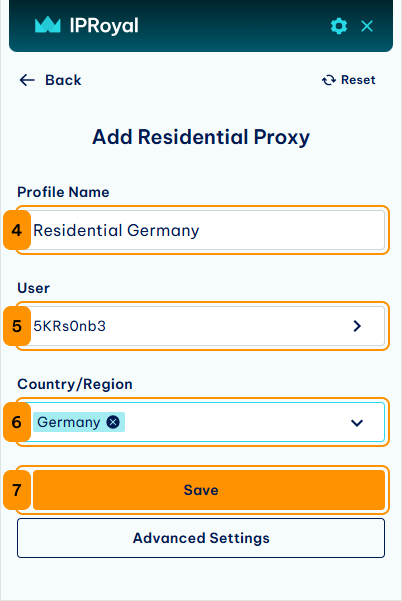Expand the User selector chevron
This screenshot has height=601, width=402.
(357, 326)
